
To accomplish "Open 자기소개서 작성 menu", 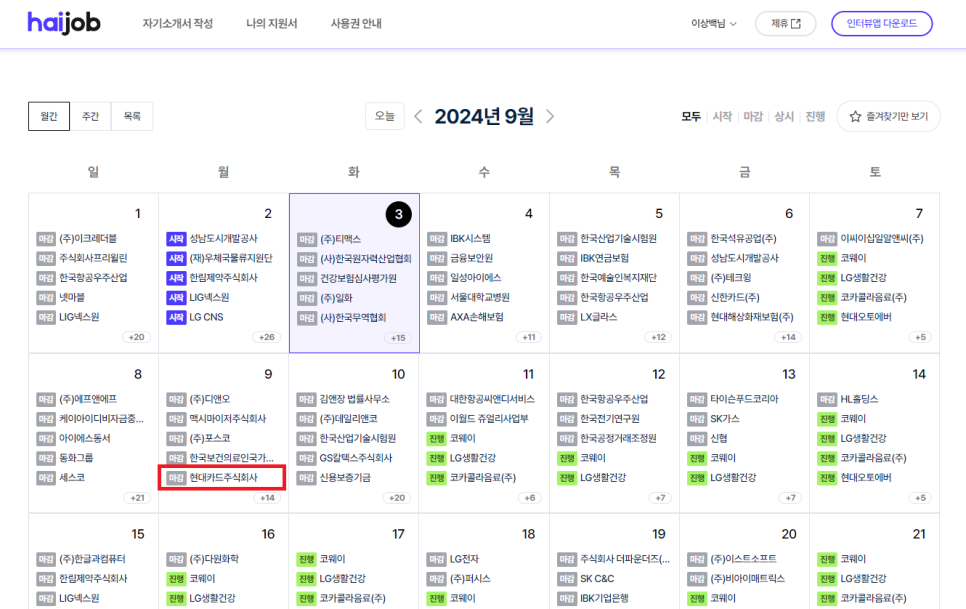I will 177,23.
